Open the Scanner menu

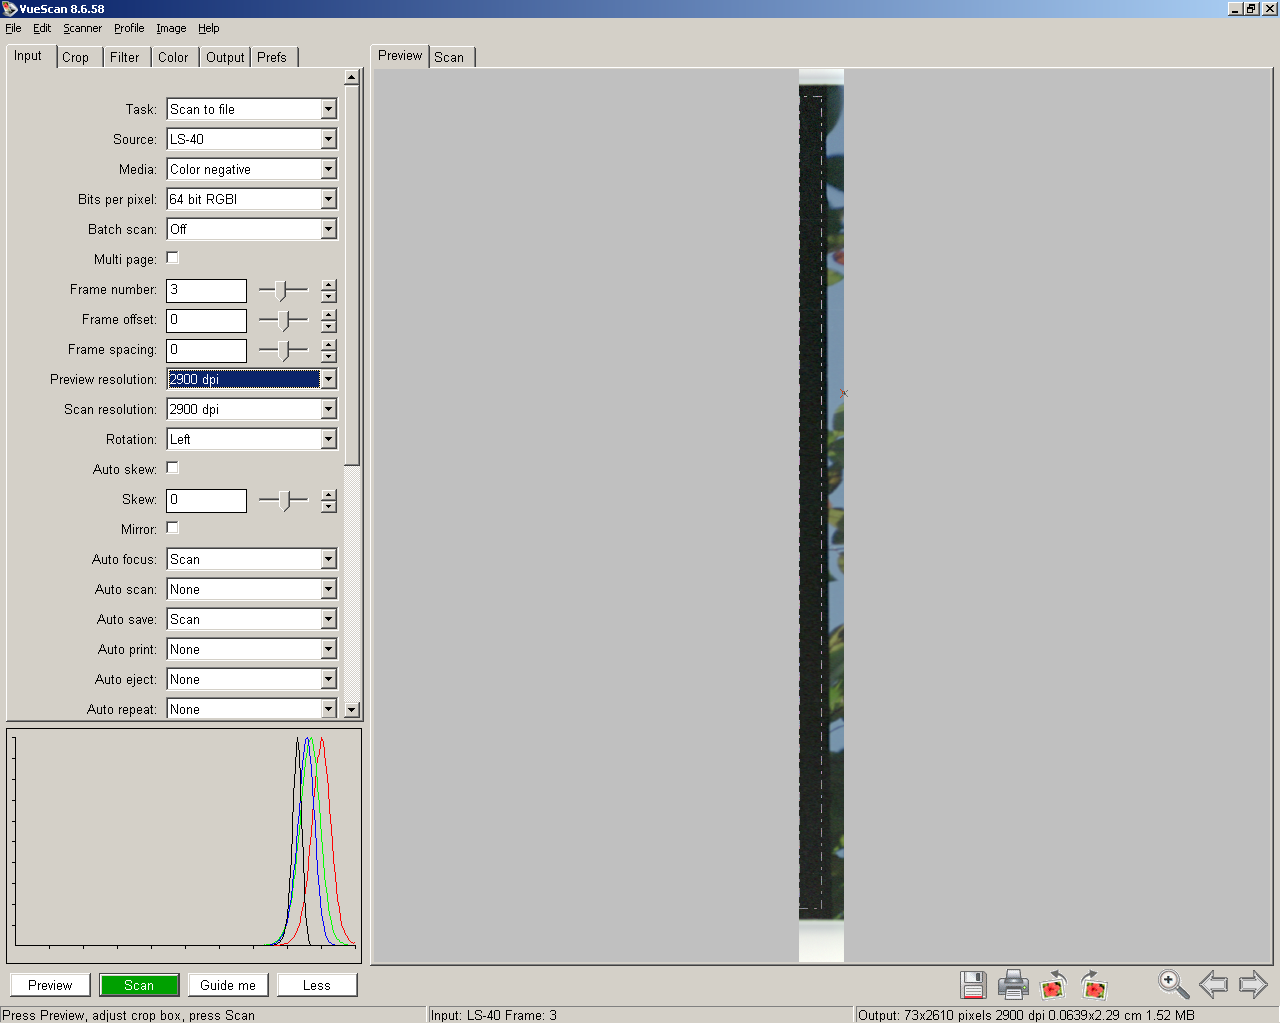pos(83,28)
